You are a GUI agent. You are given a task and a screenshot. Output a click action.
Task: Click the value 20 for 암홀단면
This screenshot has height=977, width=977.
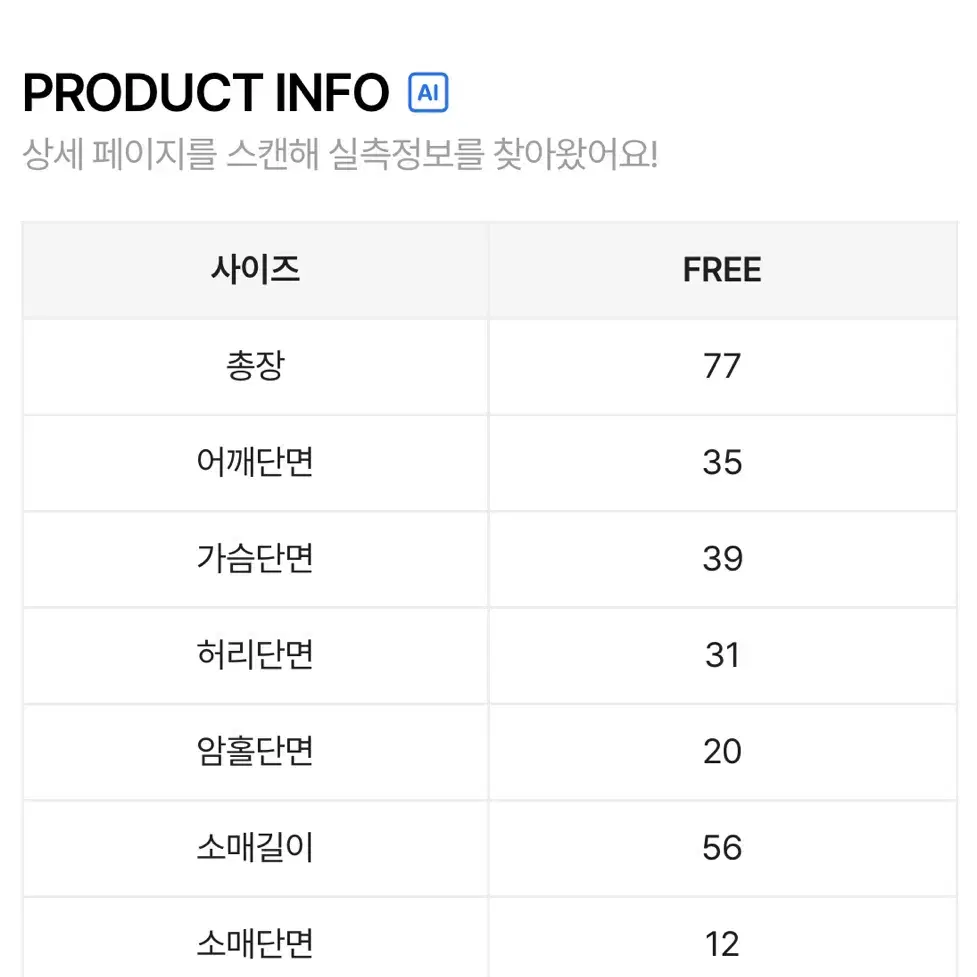point(722,751)
